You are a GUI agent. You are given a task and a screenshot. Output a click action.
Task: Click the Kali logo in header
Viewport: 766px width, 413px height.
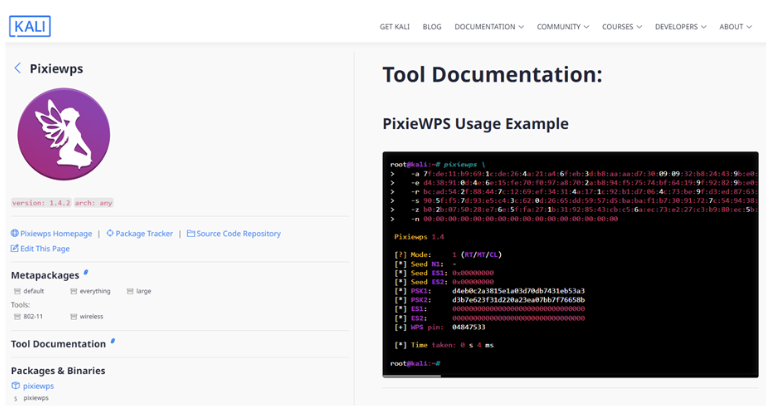point(30,26)
